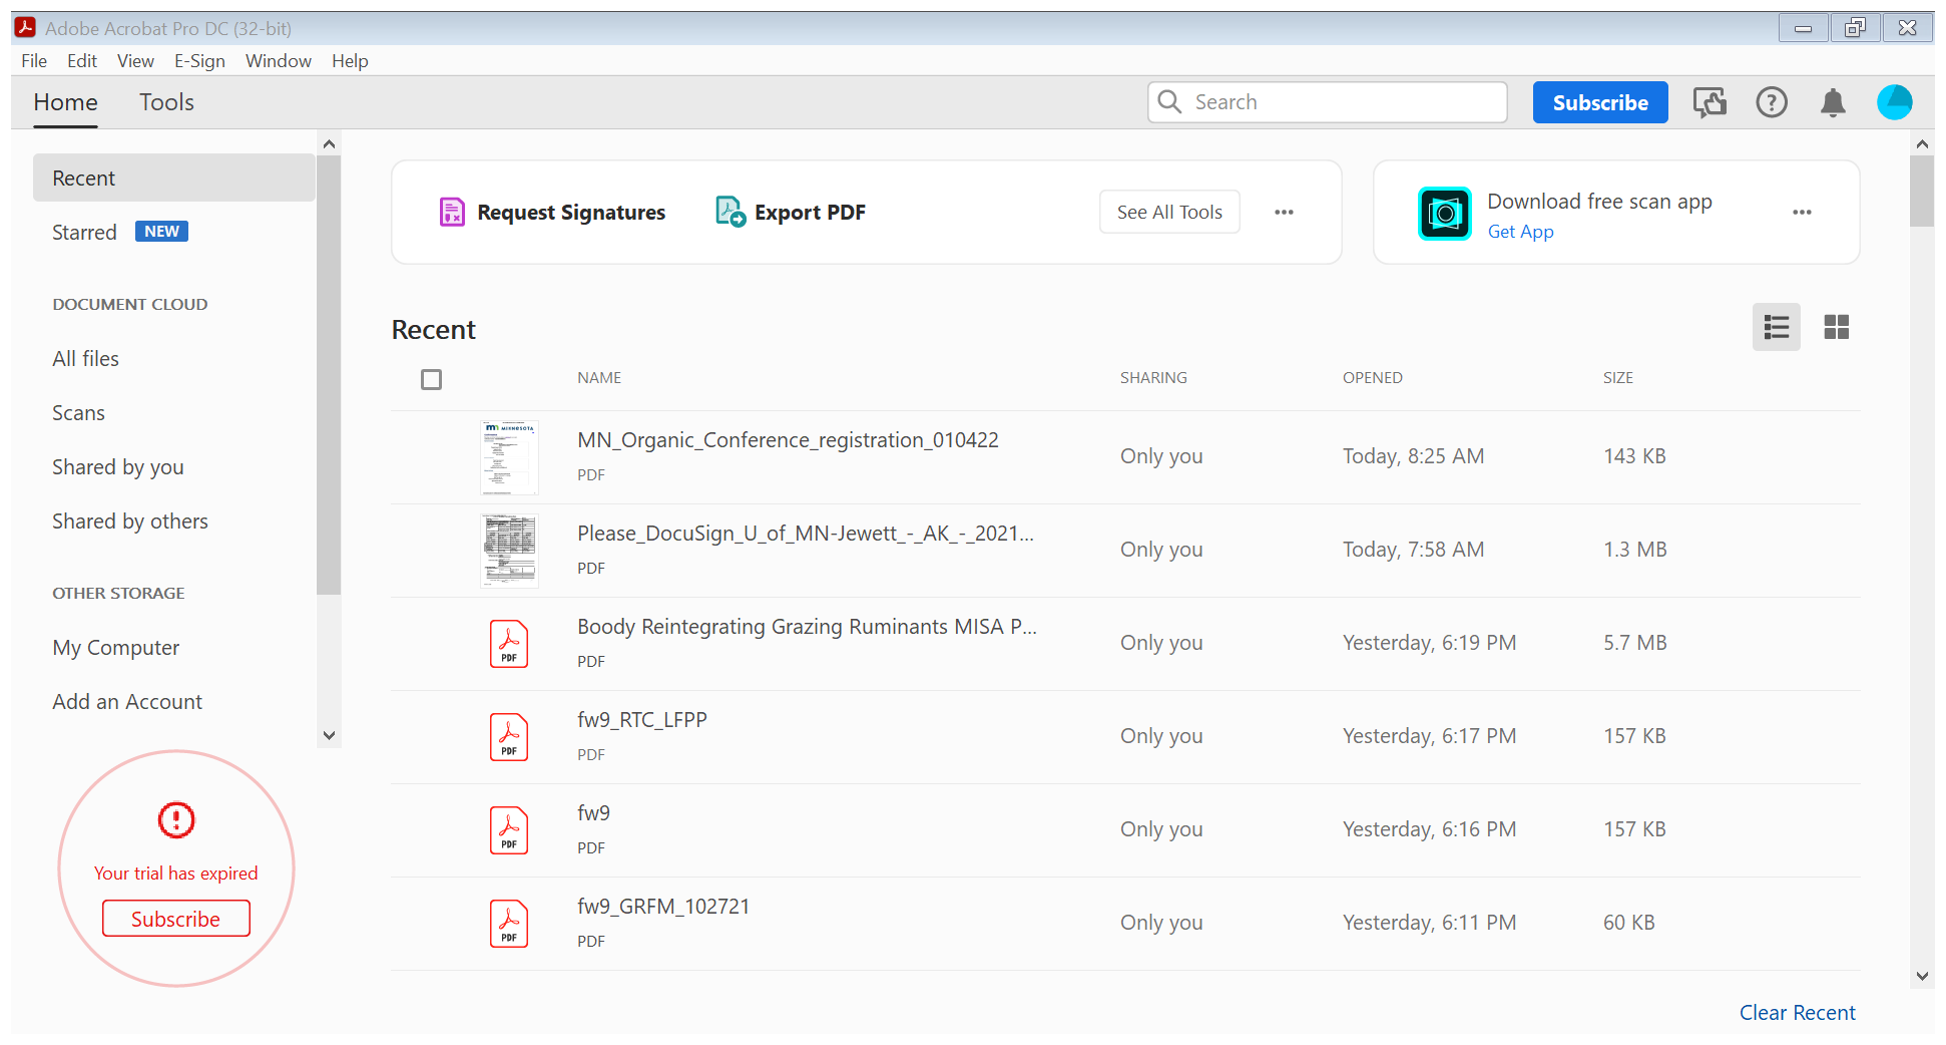Image resolution: width=1946 pixels, height=1045 pixels.
Task: Open the Edit menu
Action: click(x=82, y=61)
